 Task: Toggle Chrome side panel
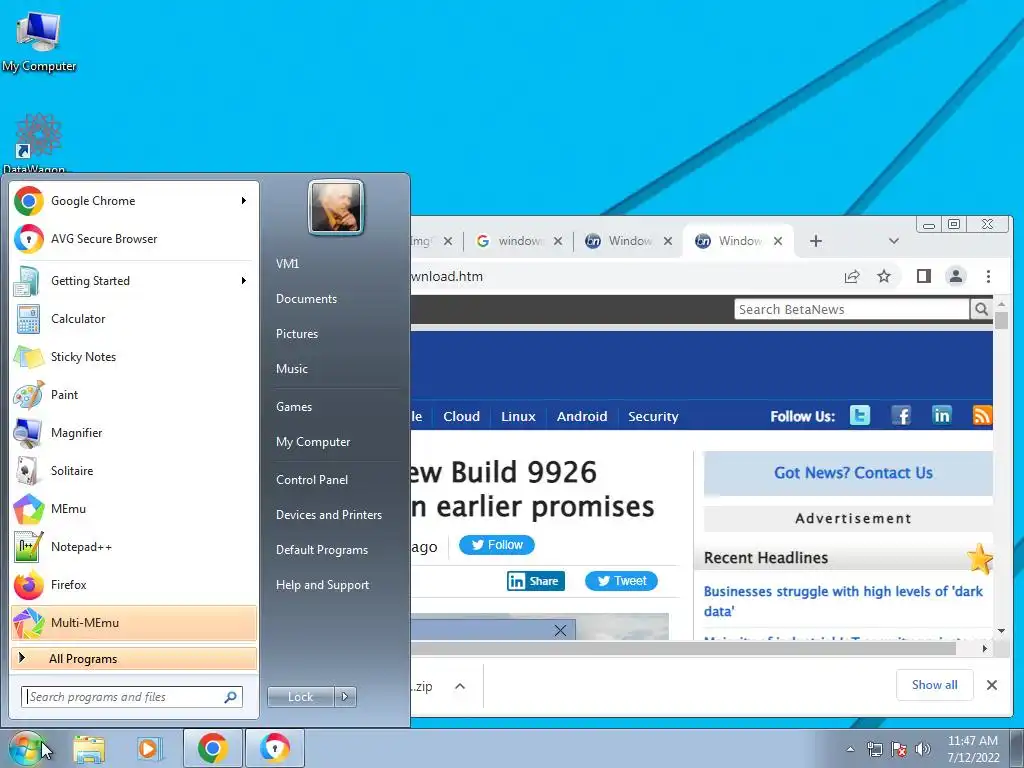(923, 276)
